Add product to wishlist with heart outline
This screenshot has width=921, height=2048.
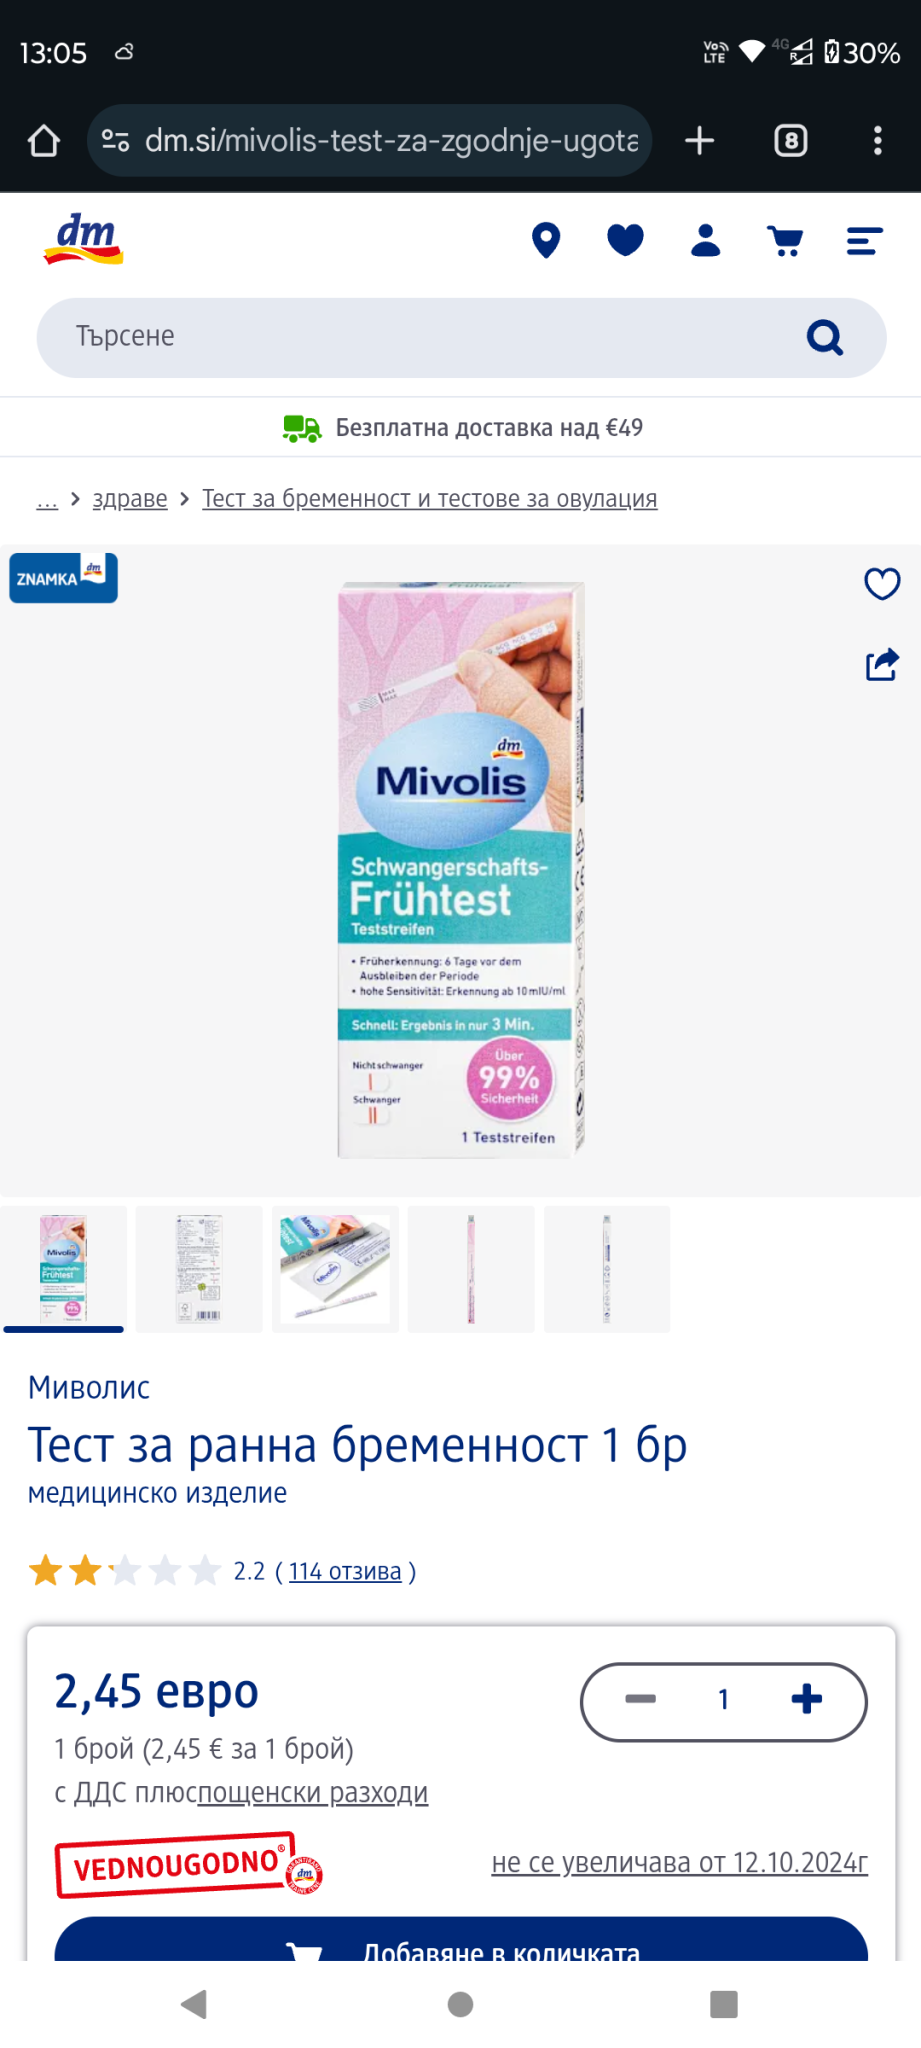point(882,583)
